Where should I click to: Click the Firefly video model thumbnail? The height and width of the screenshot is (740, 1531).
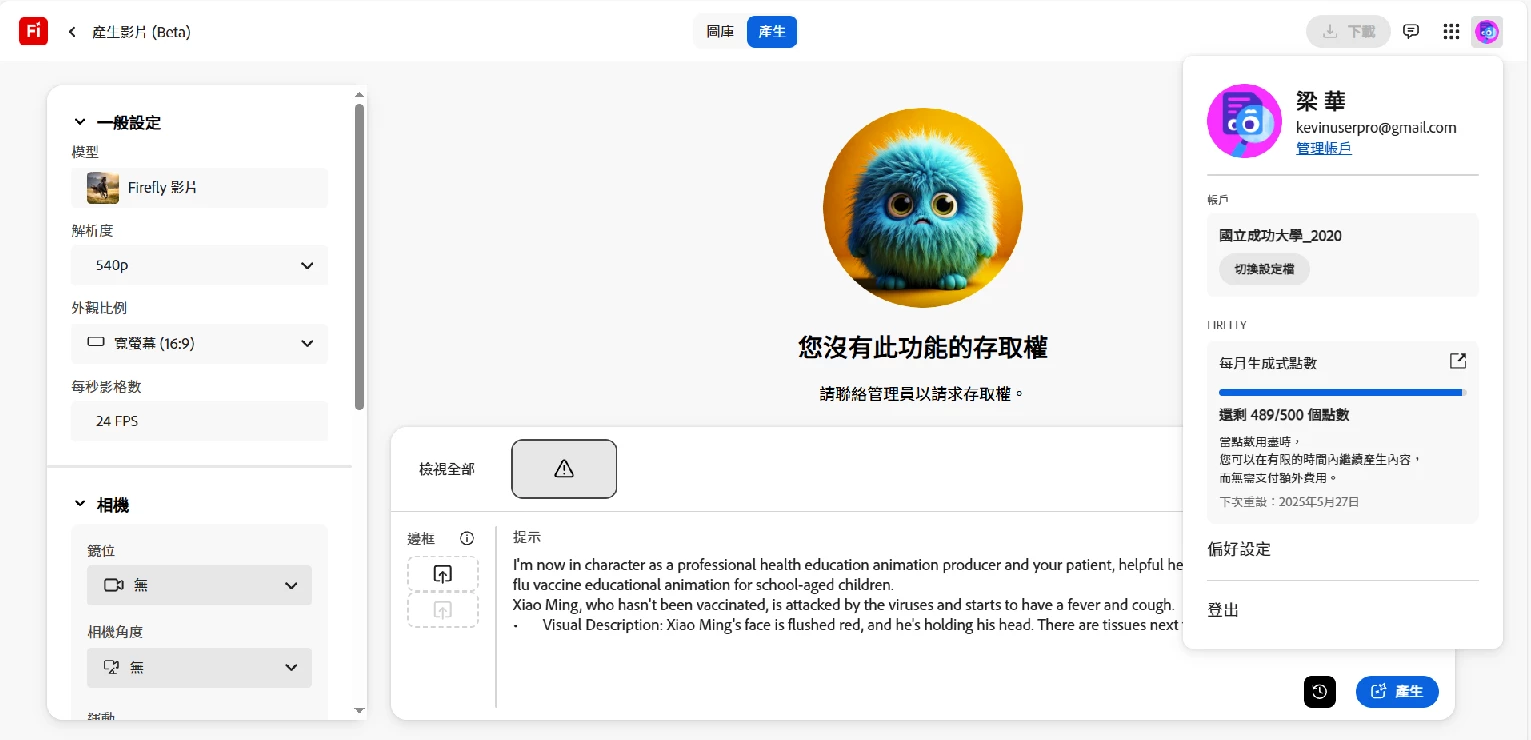point(103,188)
